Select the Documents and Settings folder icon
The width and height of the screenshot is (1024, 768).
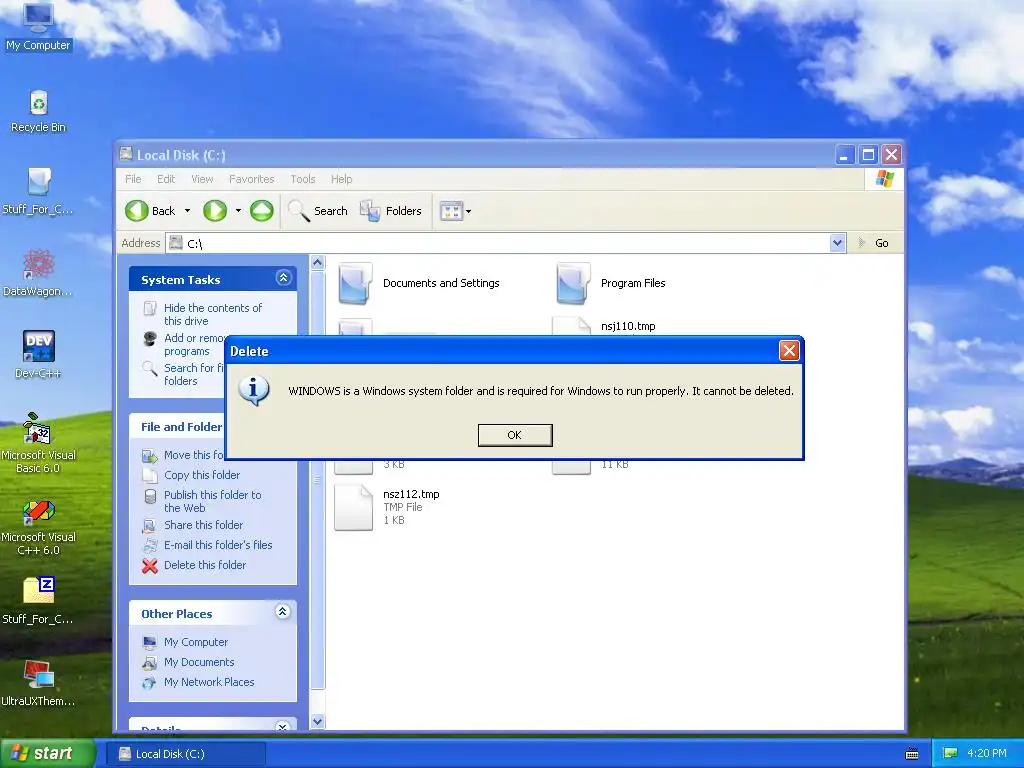[355, 283]
